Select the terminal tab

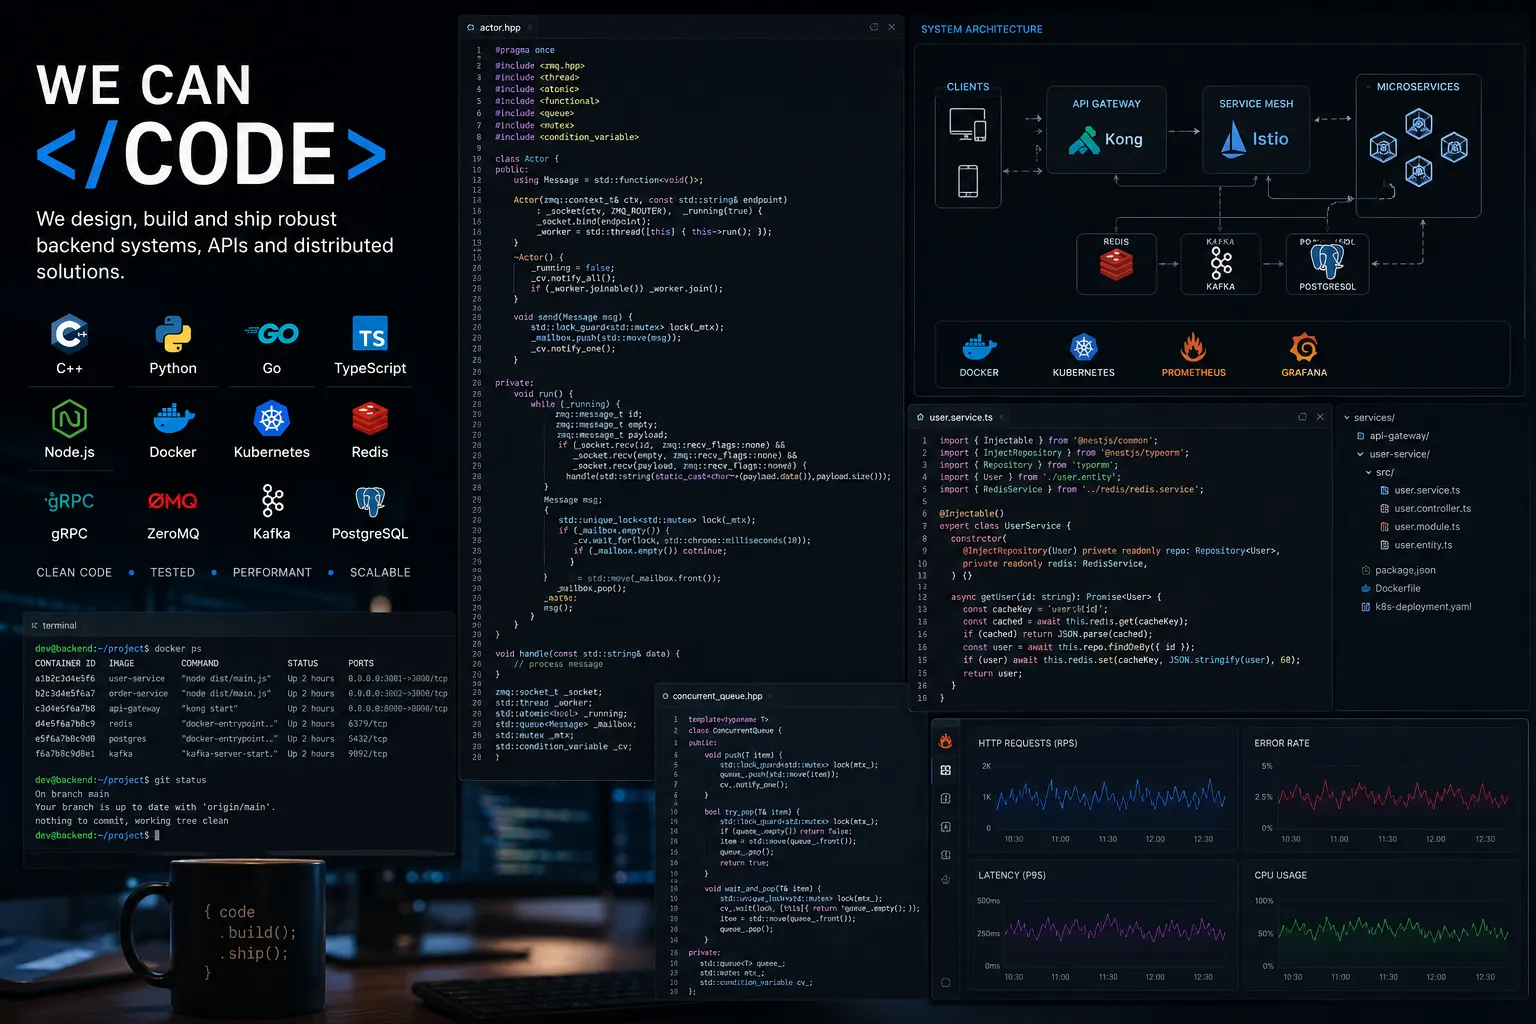click(x=54, y=625)
